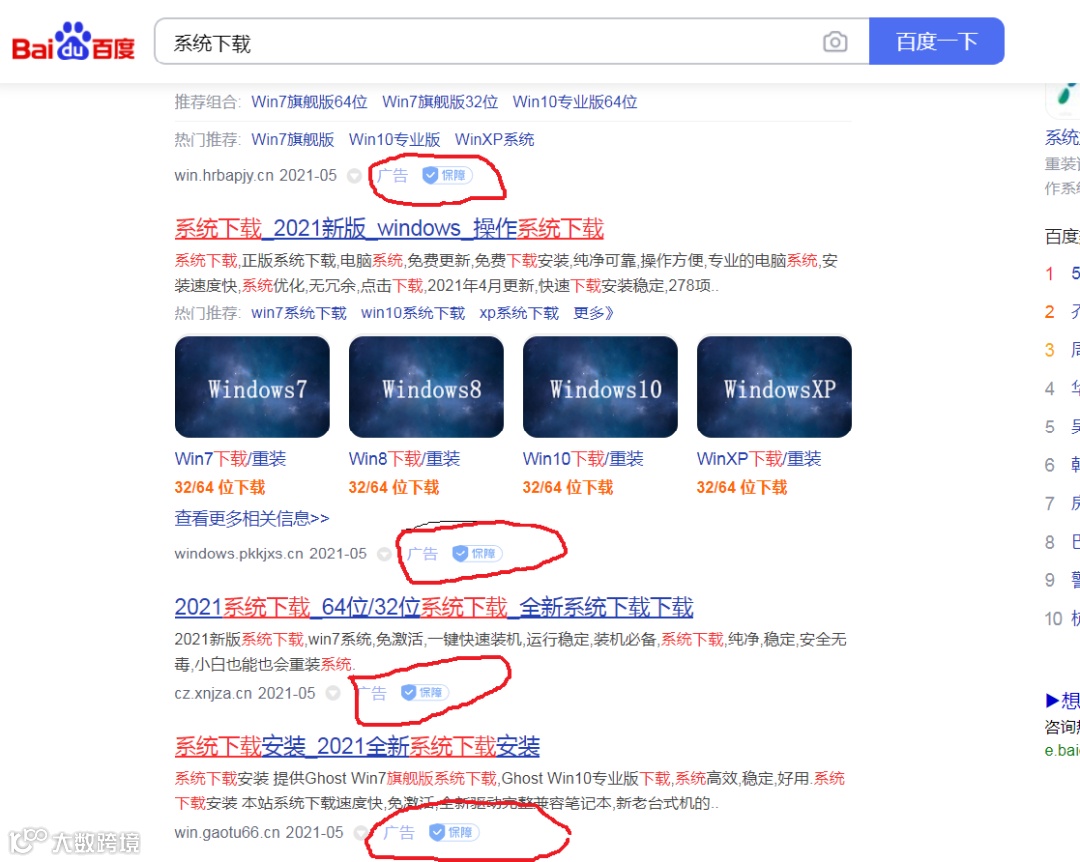The image size is (1080, 862).
Task: Open result 系统下载安装_2021全新系统下载安装
Action: pos(357,746)
